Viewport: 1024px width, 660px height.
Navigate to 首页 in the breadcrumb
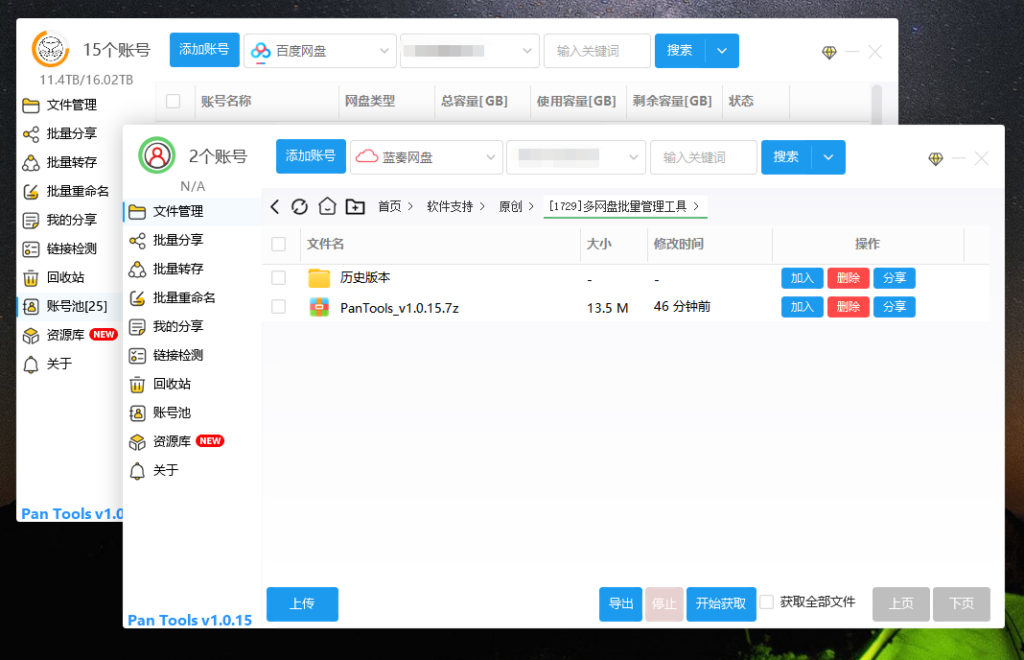pyautogui.click(x=390, y=205)
